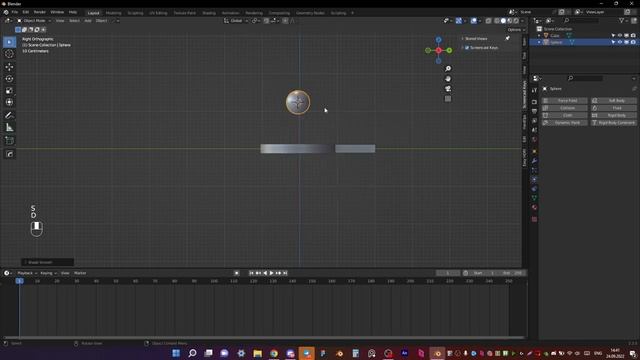
Task: Switch to solid viewport shading
Action: 503,21
